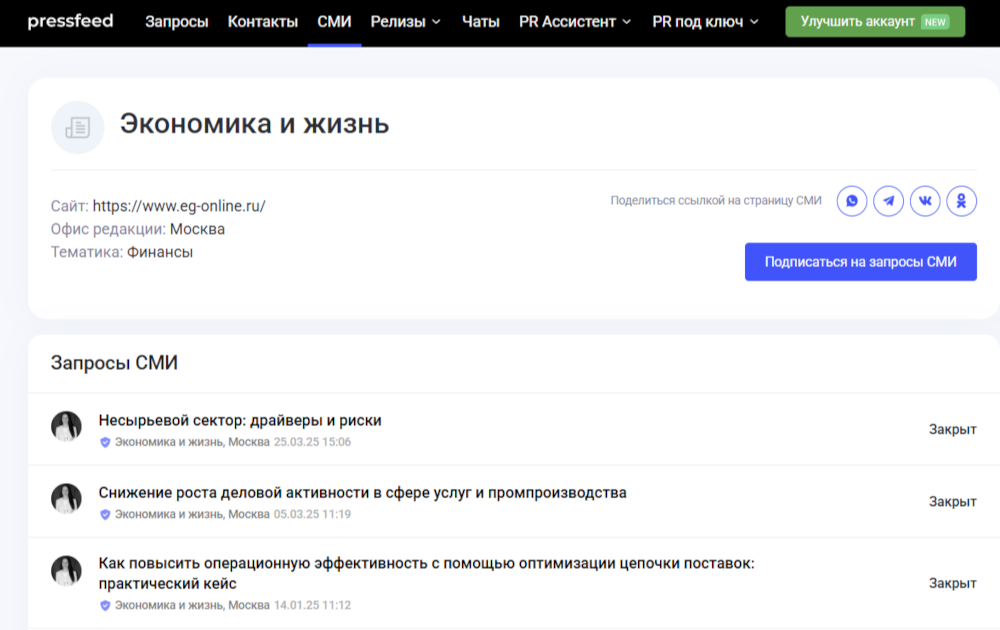The height and width of the screenshot is (630, 1000).
Task: Click verified shield icon dated 05.03.25
Action: point(105,514)
